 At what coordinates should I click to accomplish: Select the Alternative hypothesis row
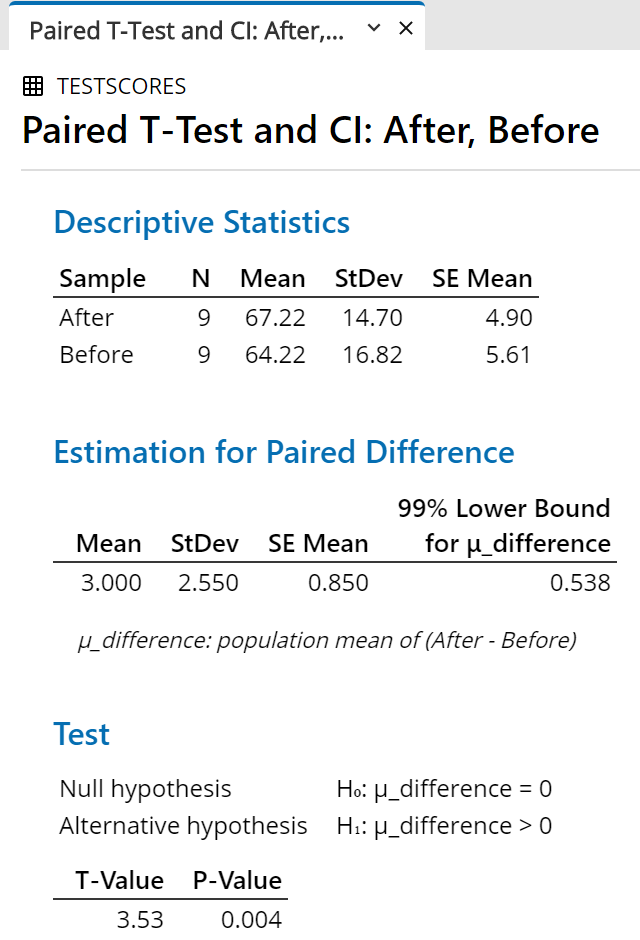coord(306,826)
